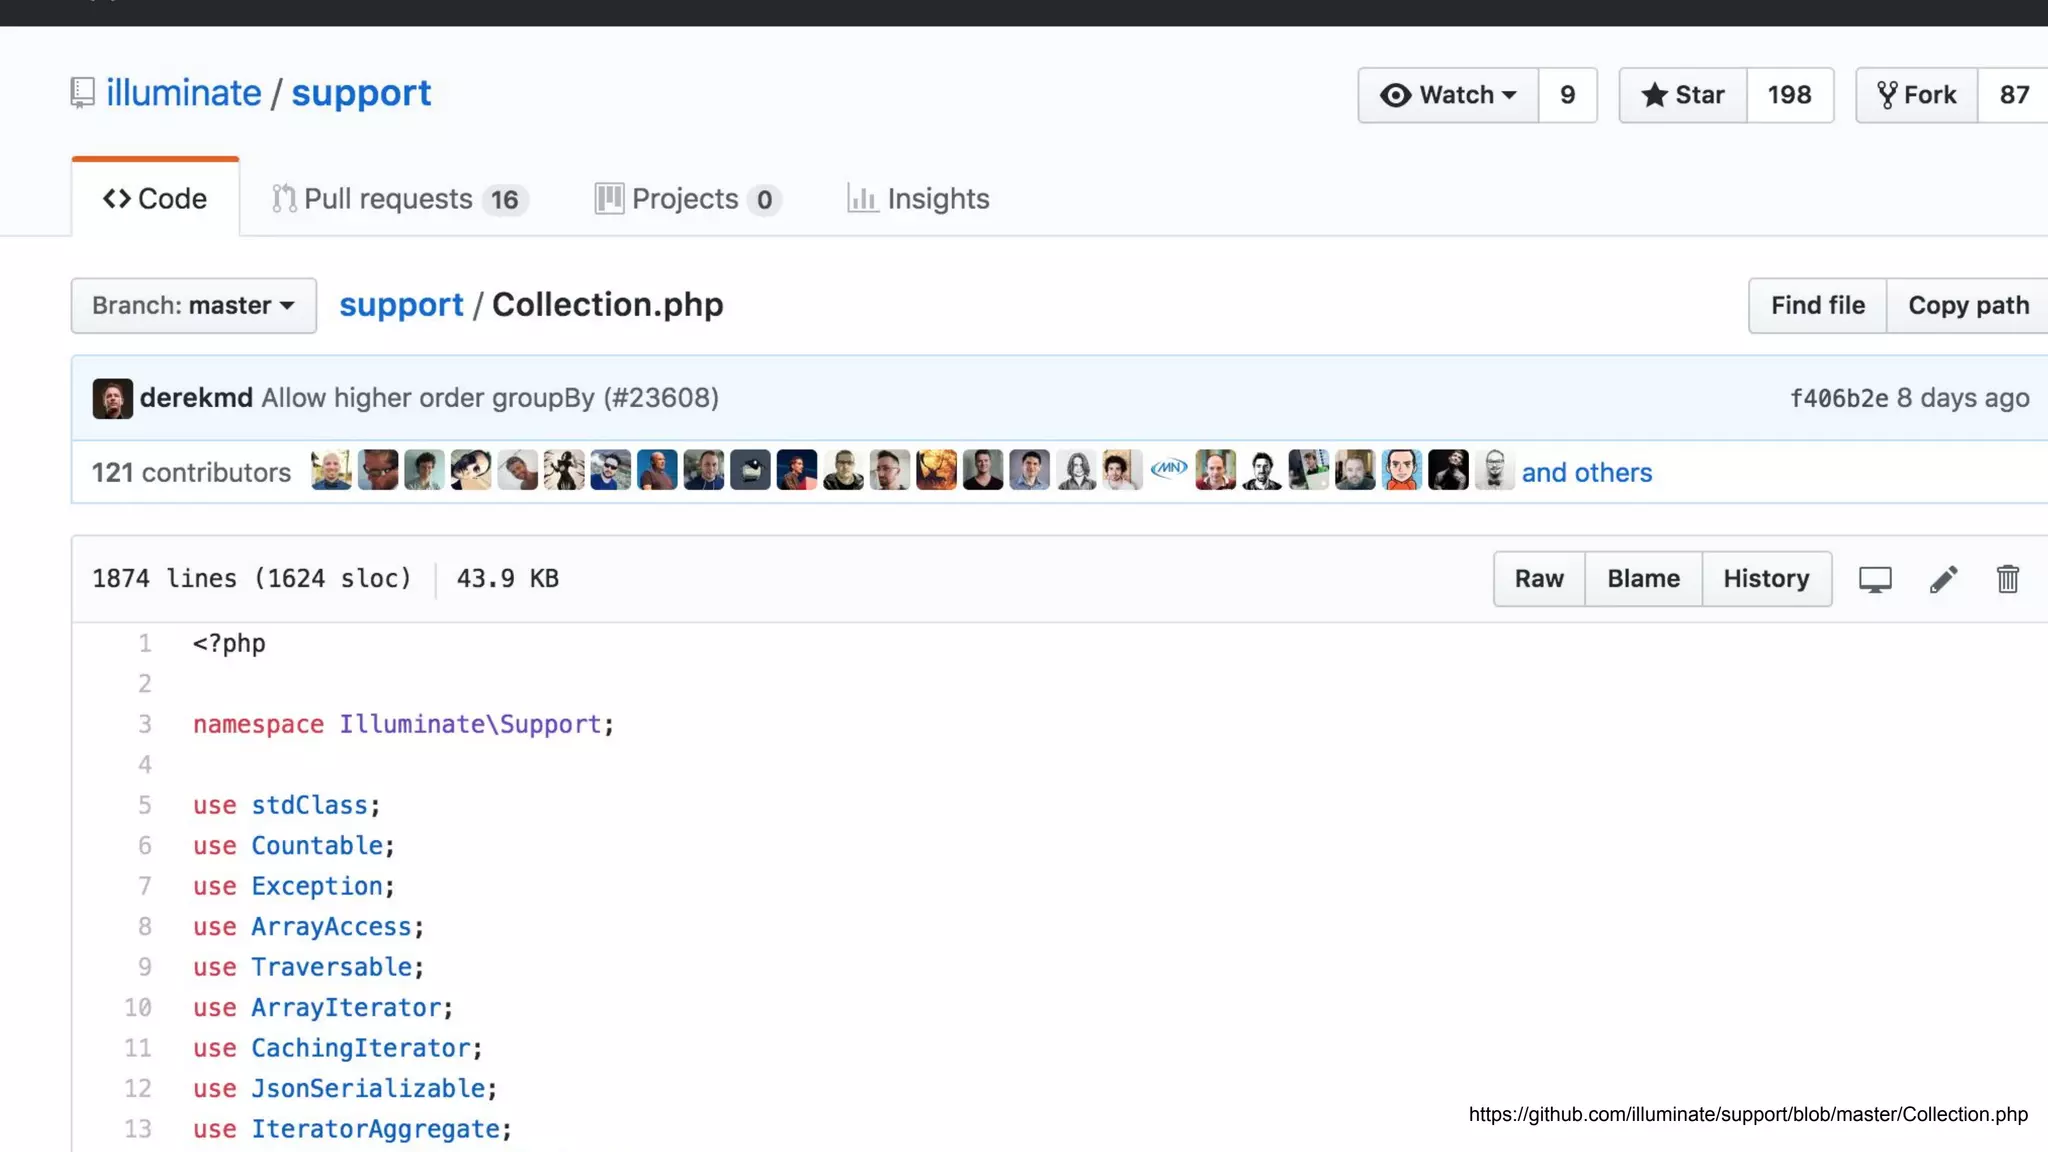Click '1874 lines (1624 sloc)' text

coord(252,579)
